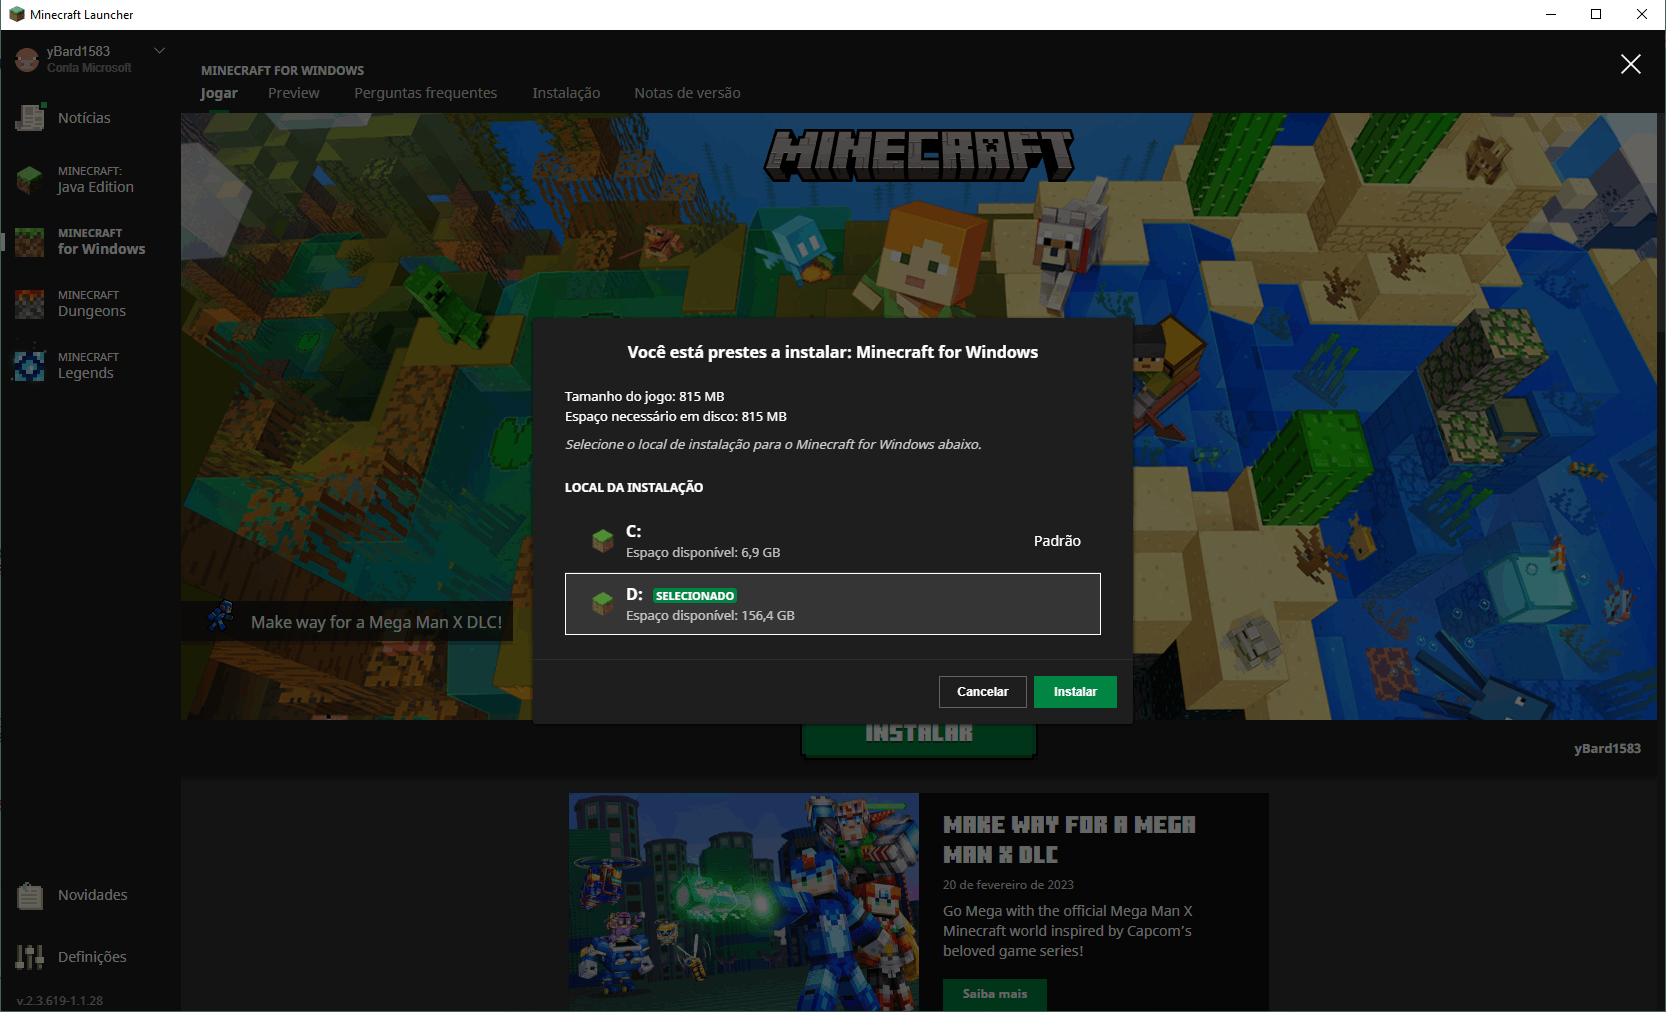Open the Mega Man X DLC news thumbnail
The image size is (1666, 1012).
744,902
